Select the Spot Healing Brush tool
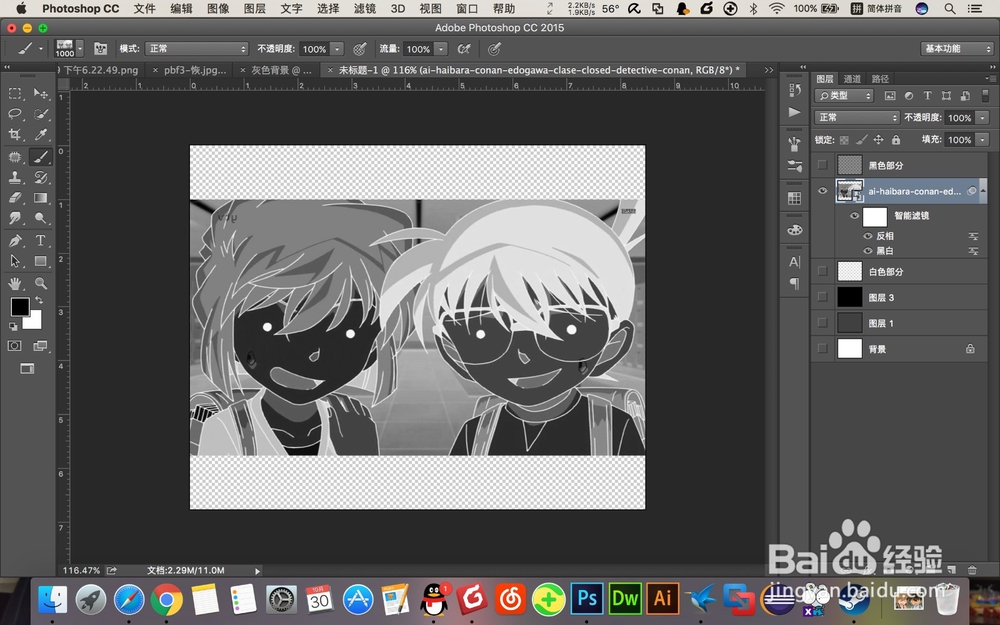 pos(15,157)
